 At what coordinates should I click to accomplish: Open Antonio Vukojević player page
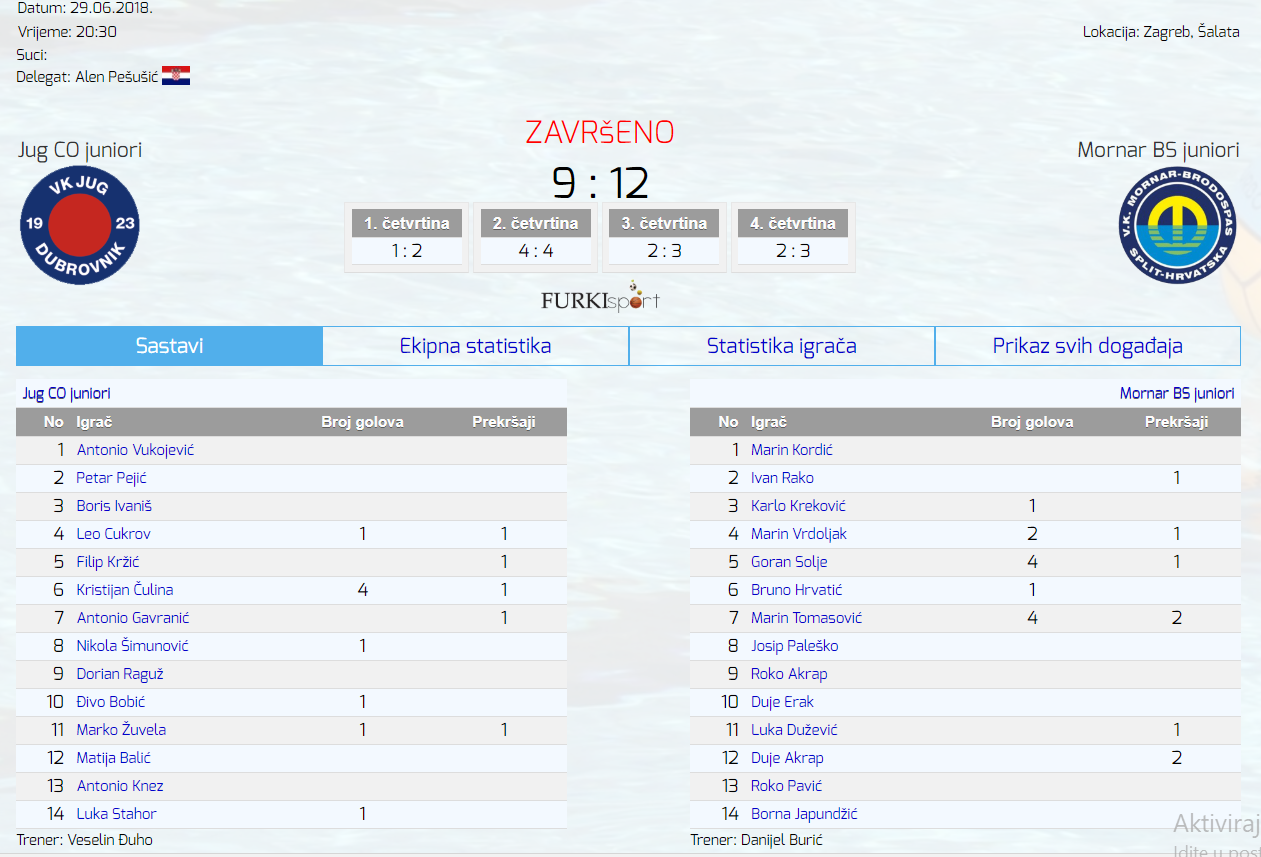click(x=135, y=450)
